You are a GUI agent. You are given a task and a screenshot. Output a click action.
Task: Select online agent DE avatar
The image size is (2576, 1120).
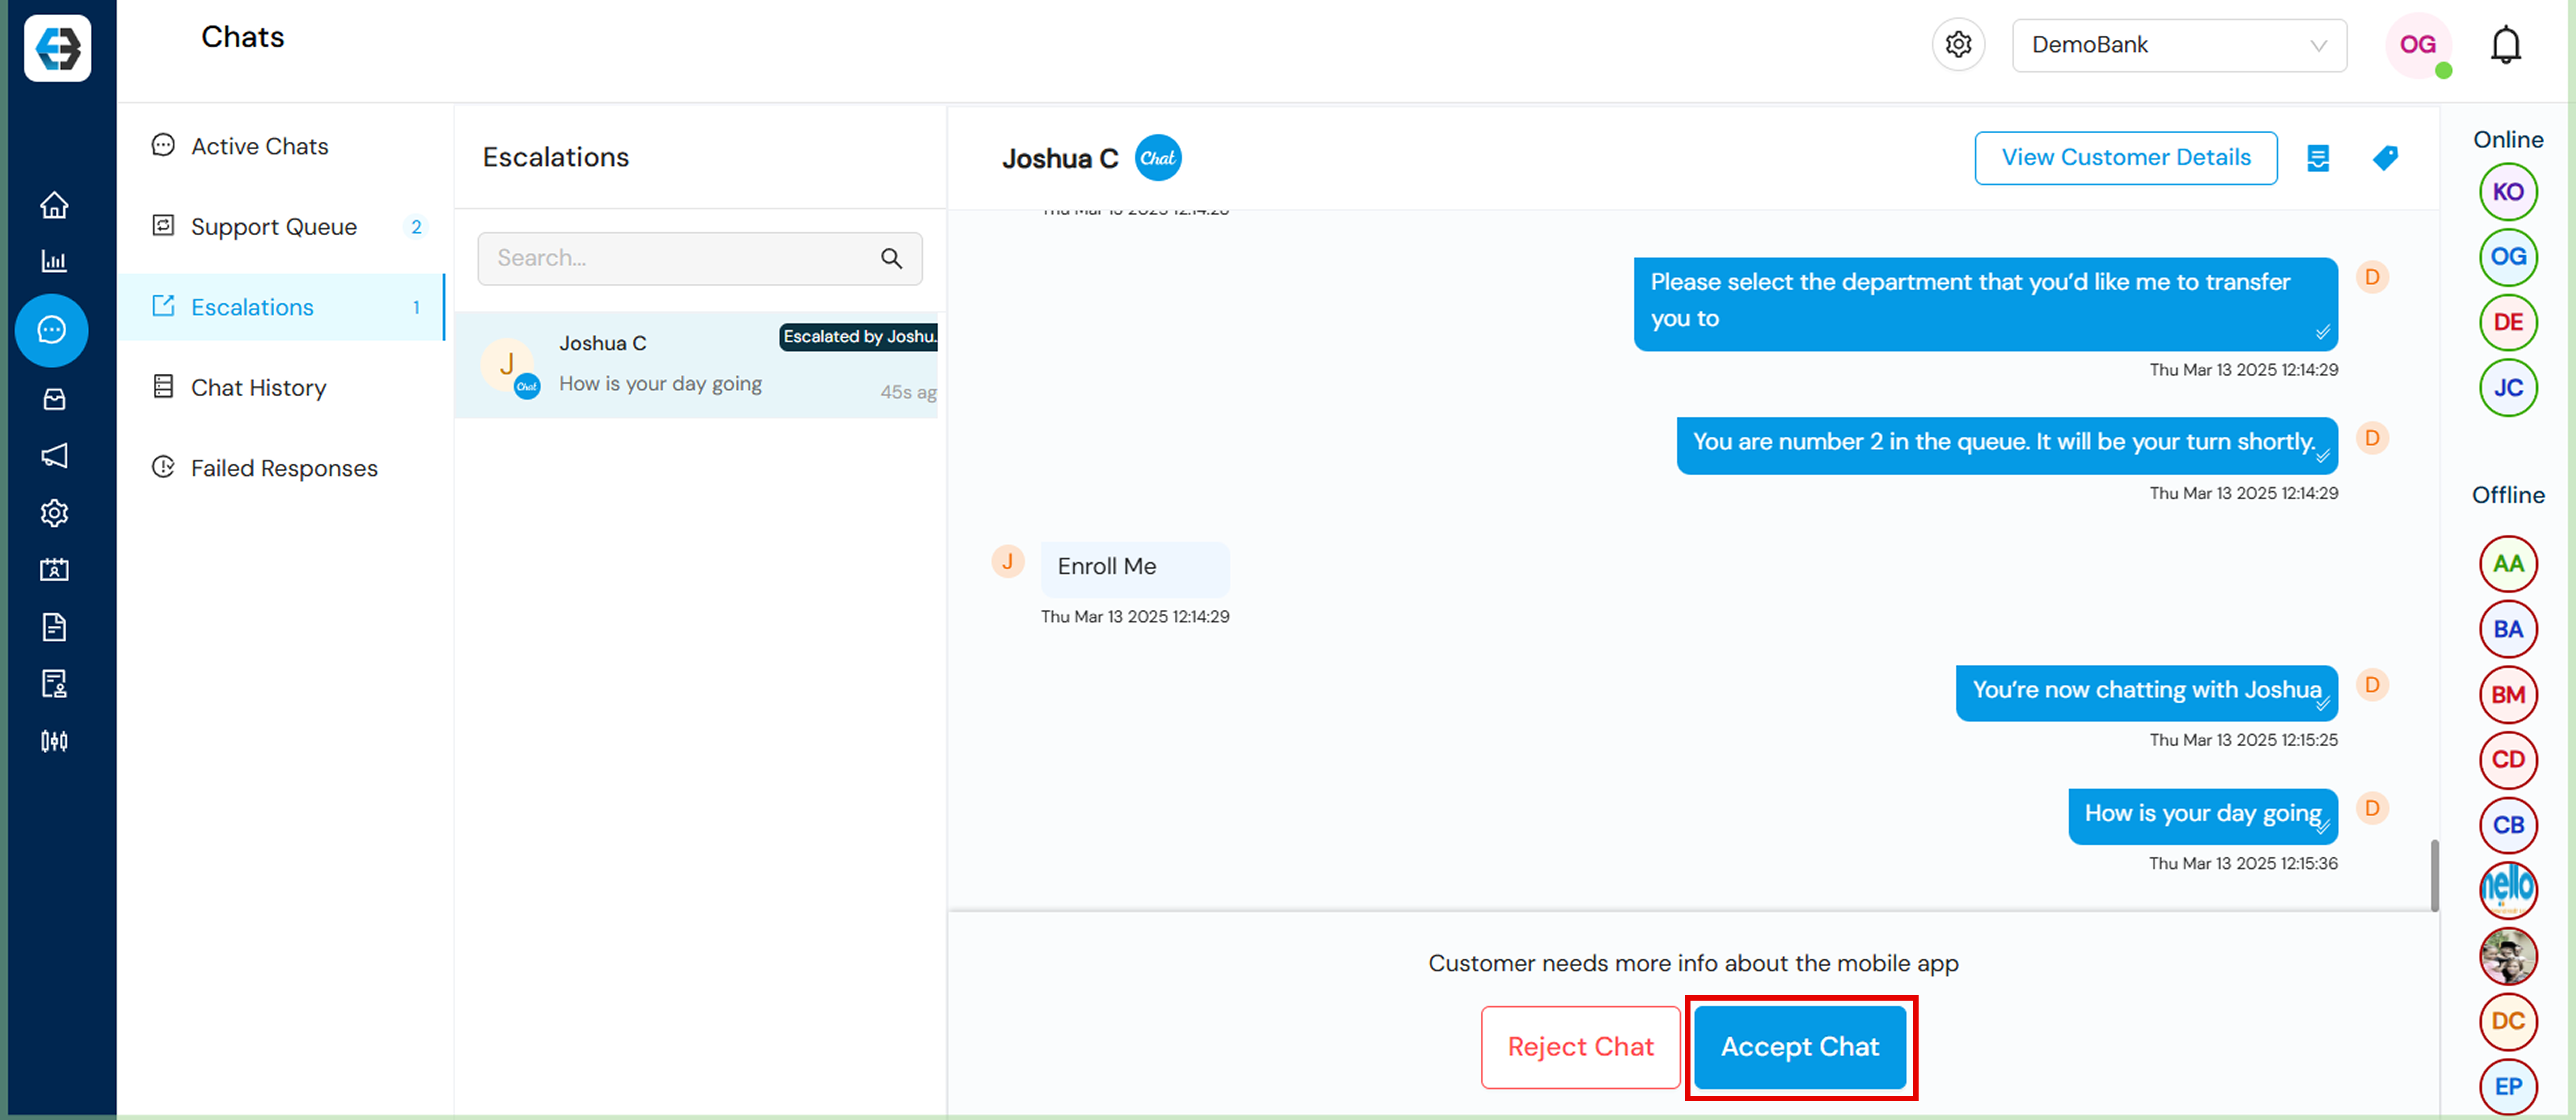[x=2508, y=322]
